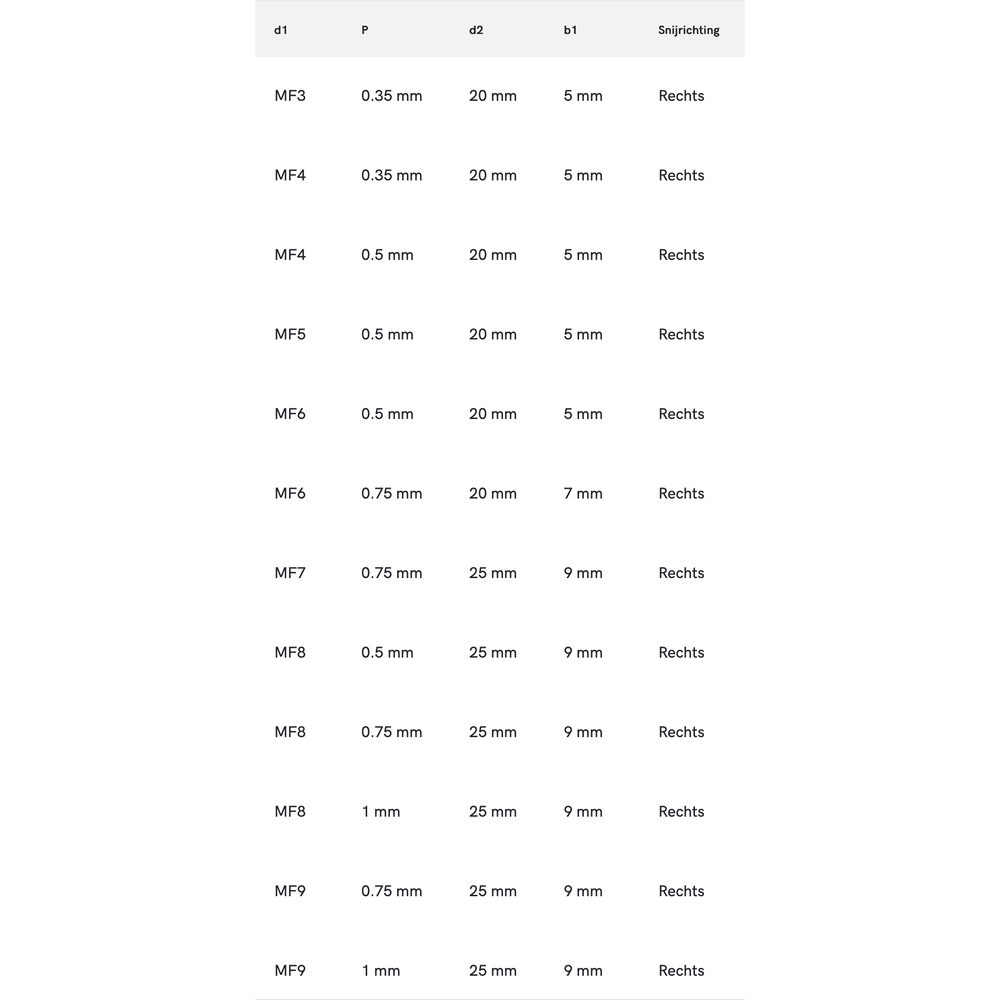1000x1000 pixels.
Task: Click the 0.5 mm pitch in the MF5 row
Action: [387, 334]
